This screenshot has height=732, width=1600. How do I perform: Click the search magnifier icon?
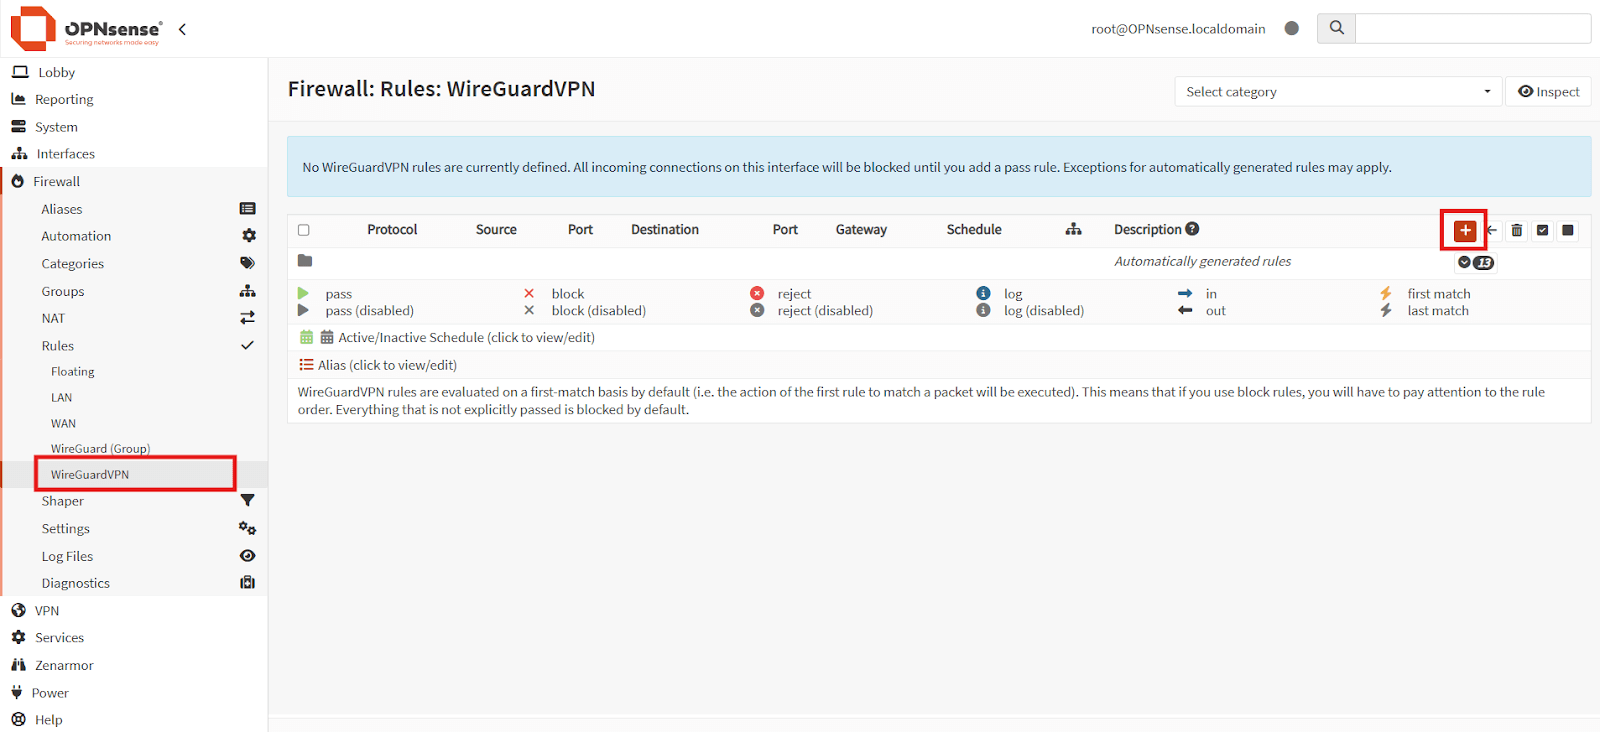coord(1337,28)
